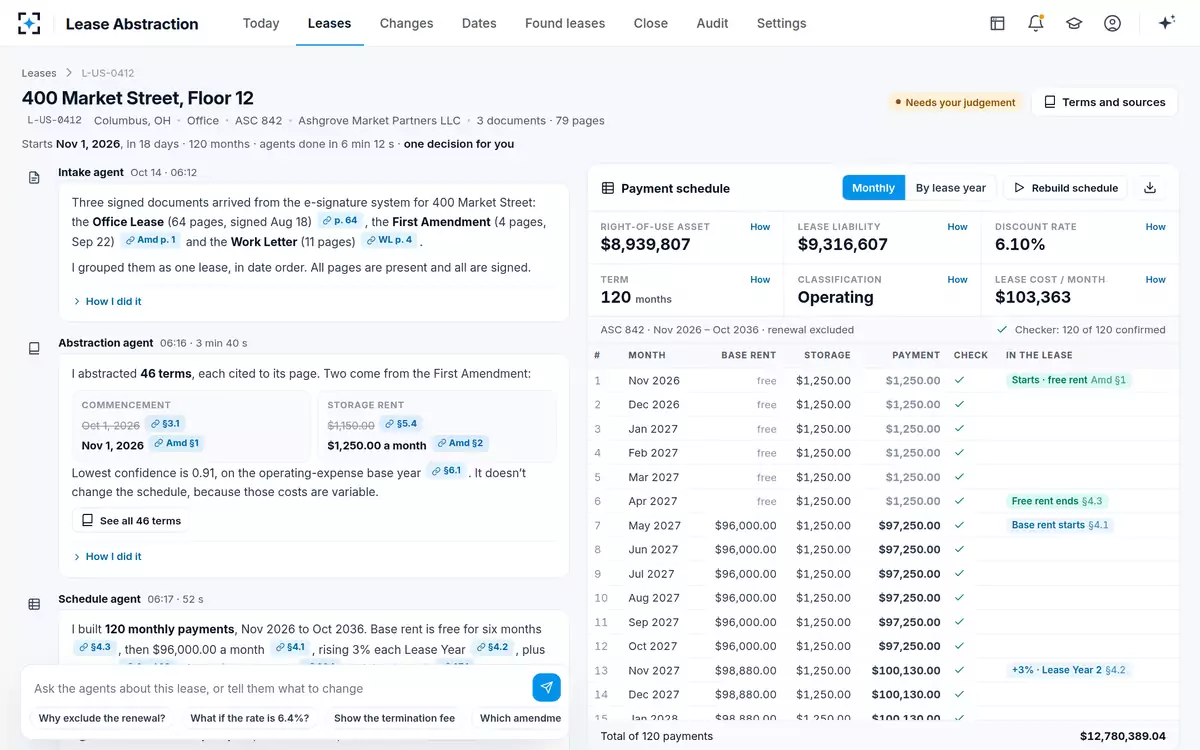
Task: Open the Changes tab
Action: click(x=407, y=23)
